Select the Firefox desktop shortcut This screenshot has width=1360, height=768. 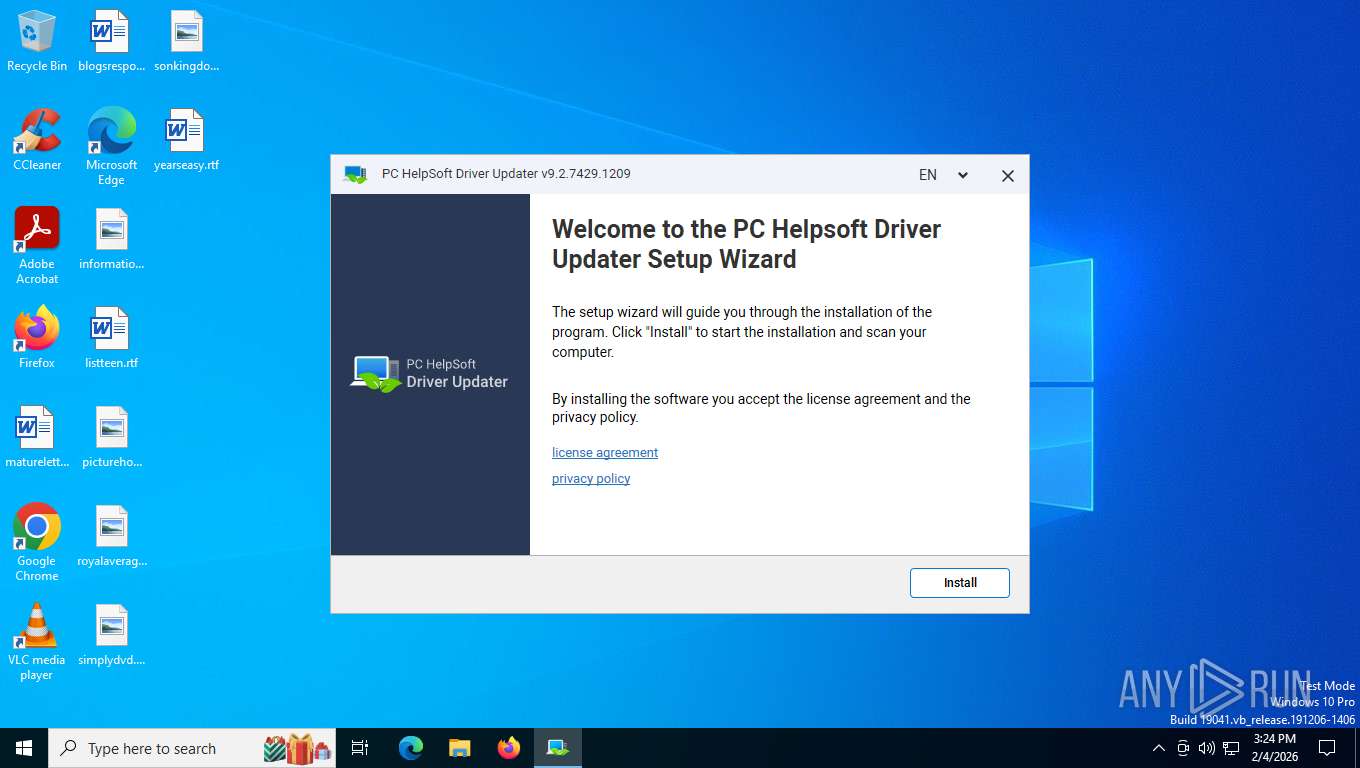tap(37, 338)
